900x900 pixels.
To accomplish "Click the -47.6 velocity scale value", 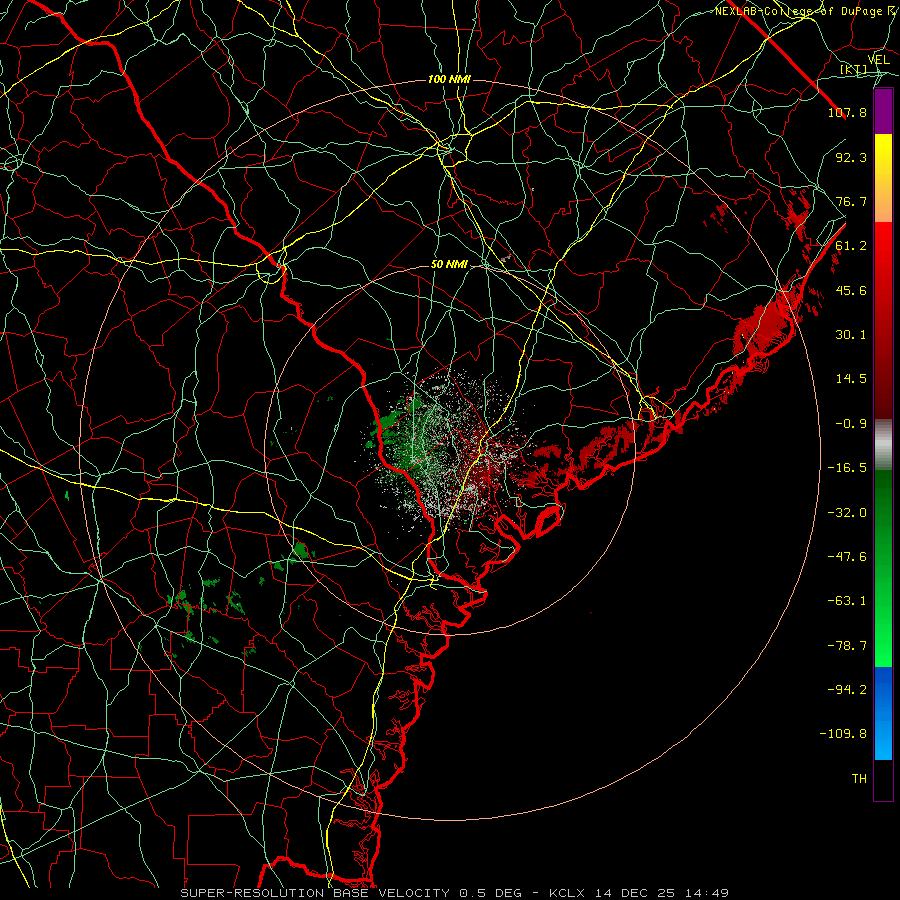I will pos(847,557).
